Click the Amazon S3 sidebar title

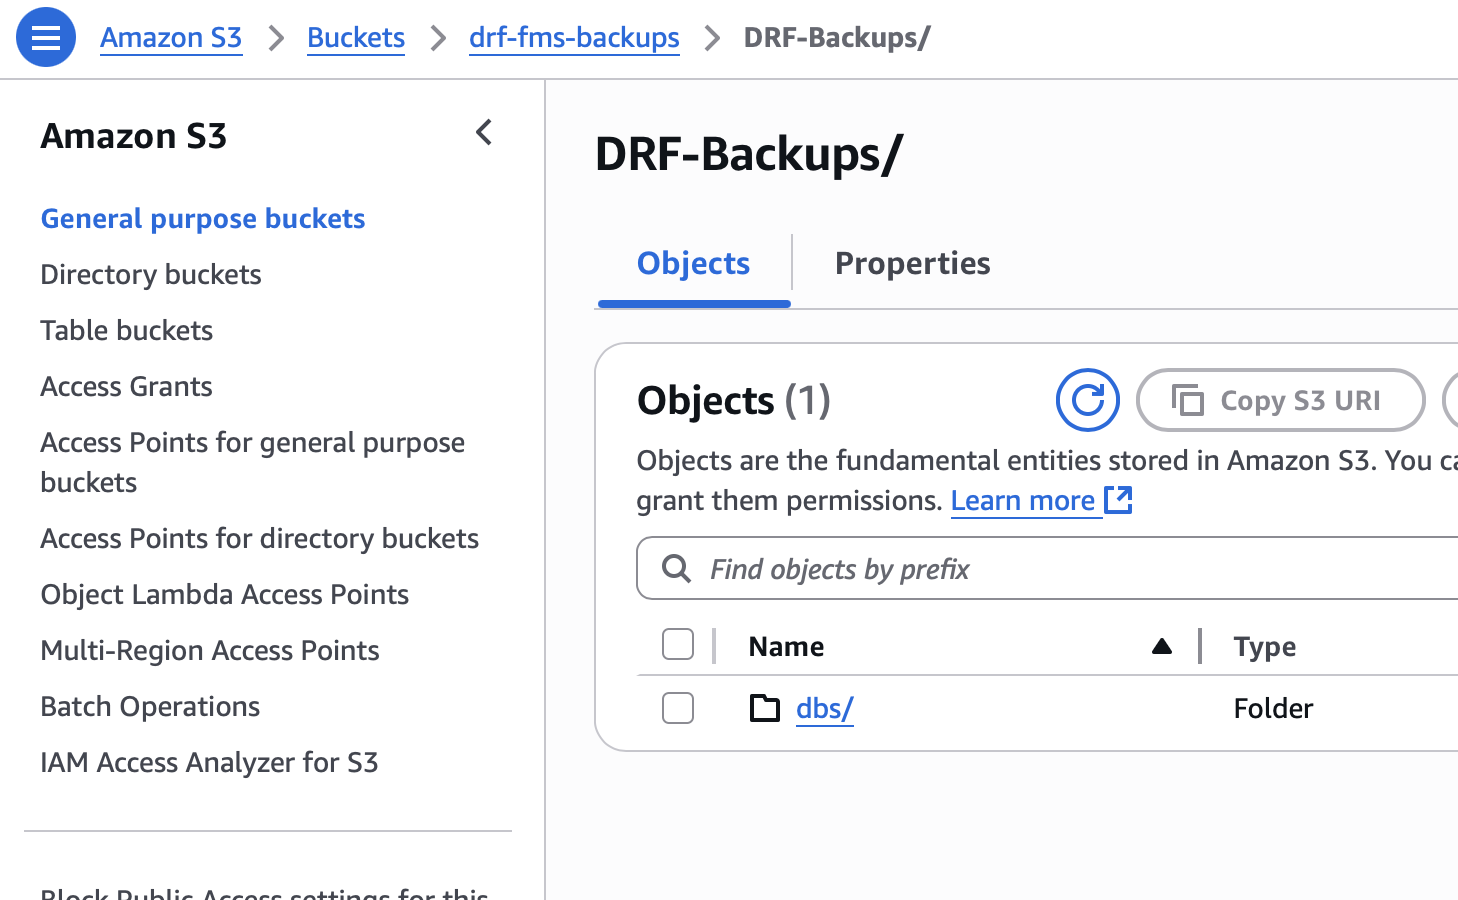point(134,135)
